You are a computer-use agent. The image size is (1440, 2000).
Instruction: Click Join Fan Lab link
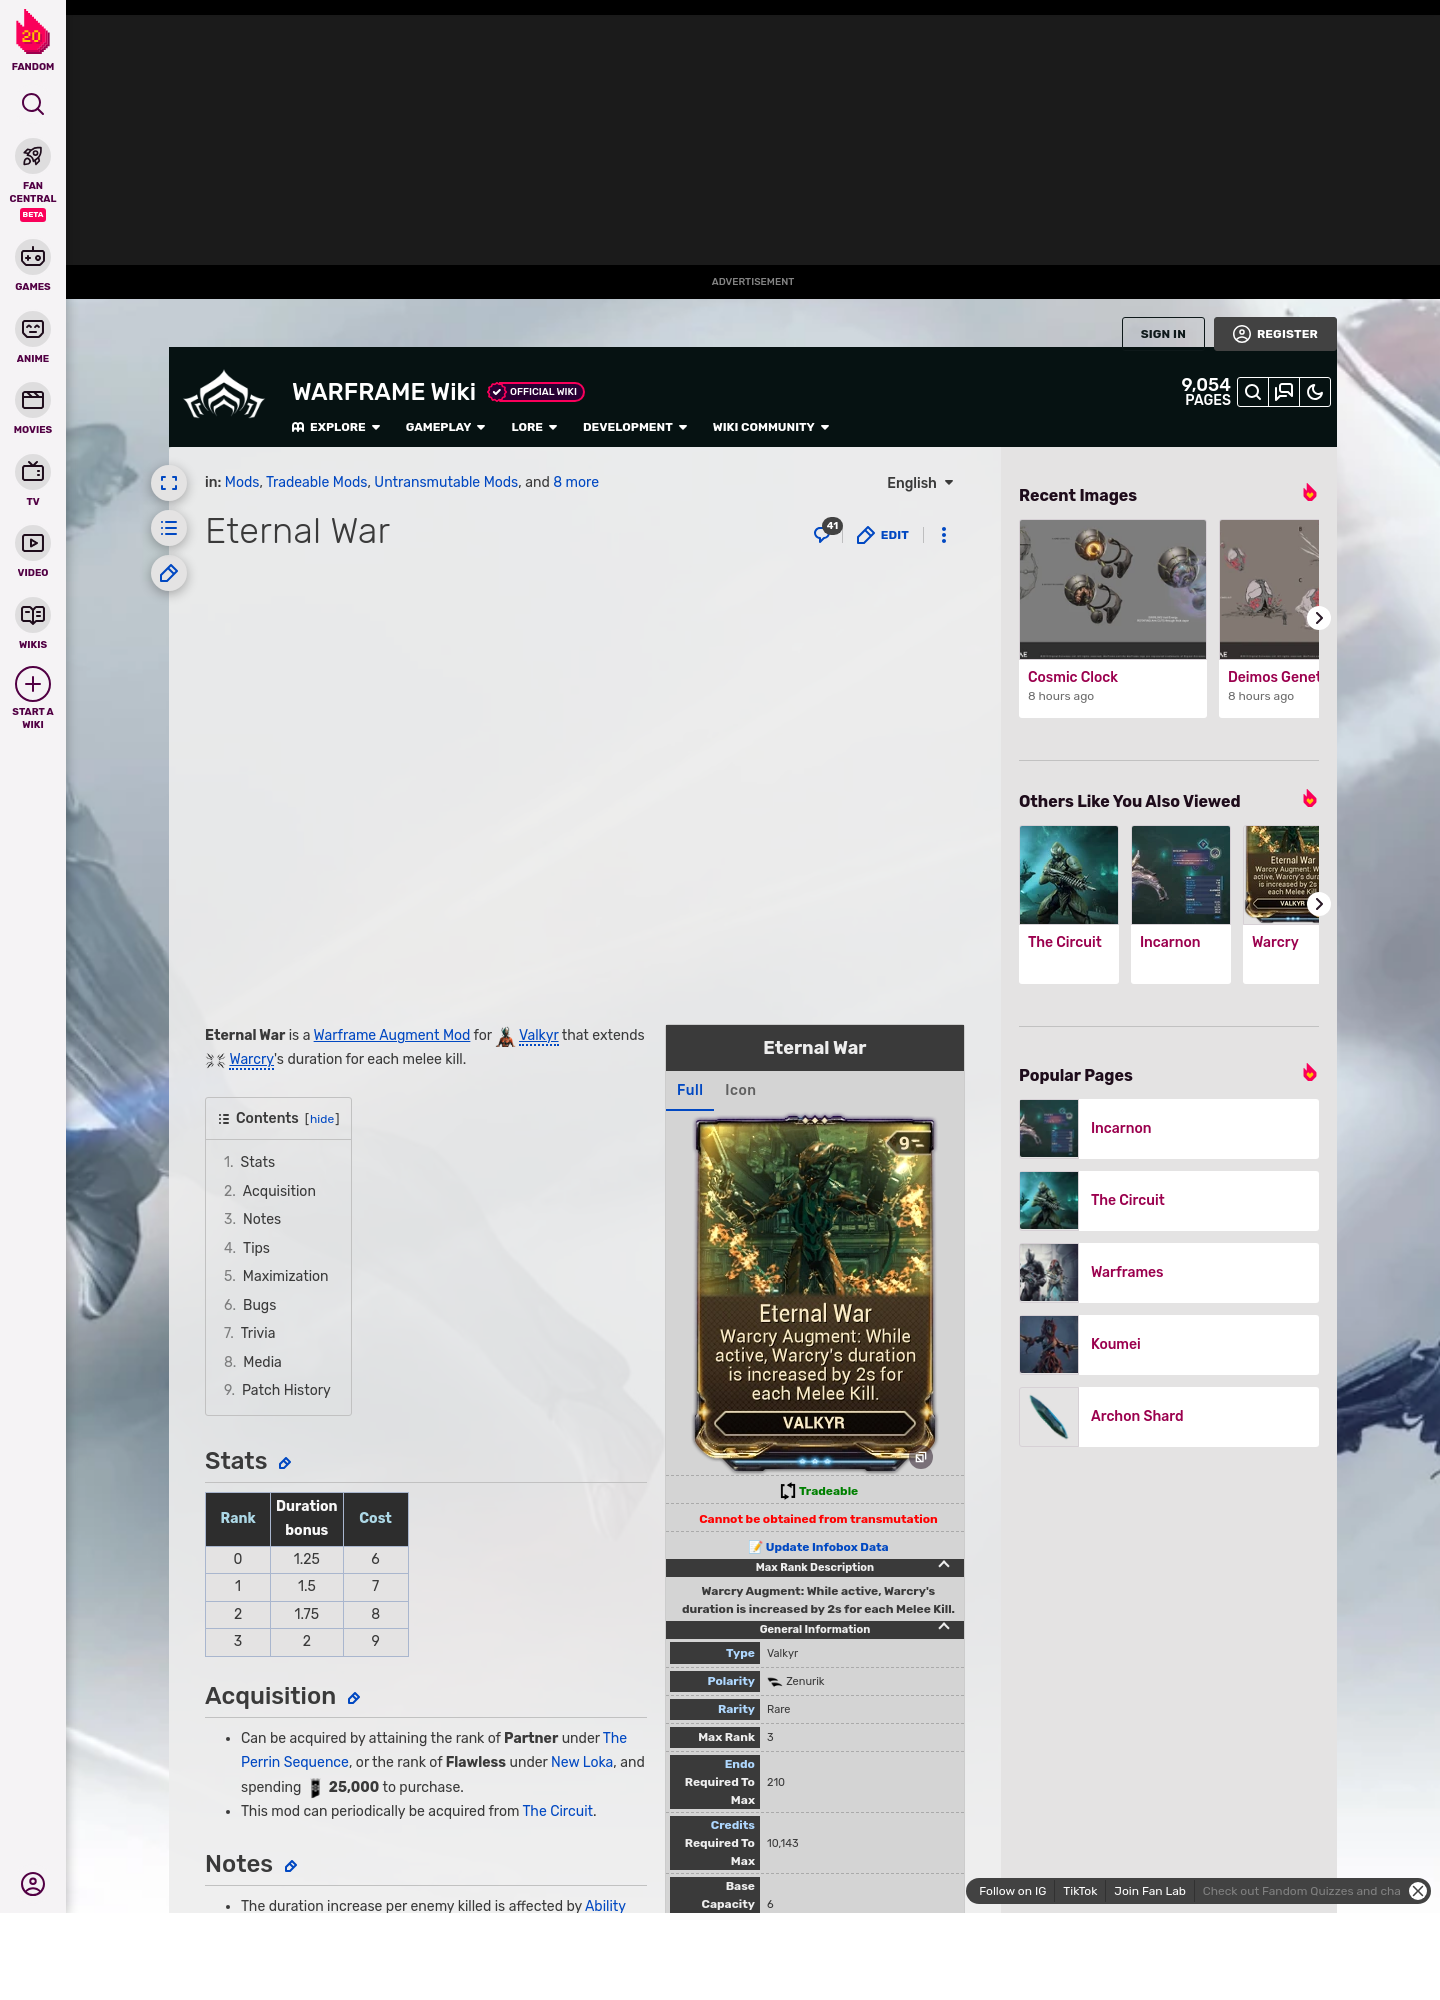1150,1891
